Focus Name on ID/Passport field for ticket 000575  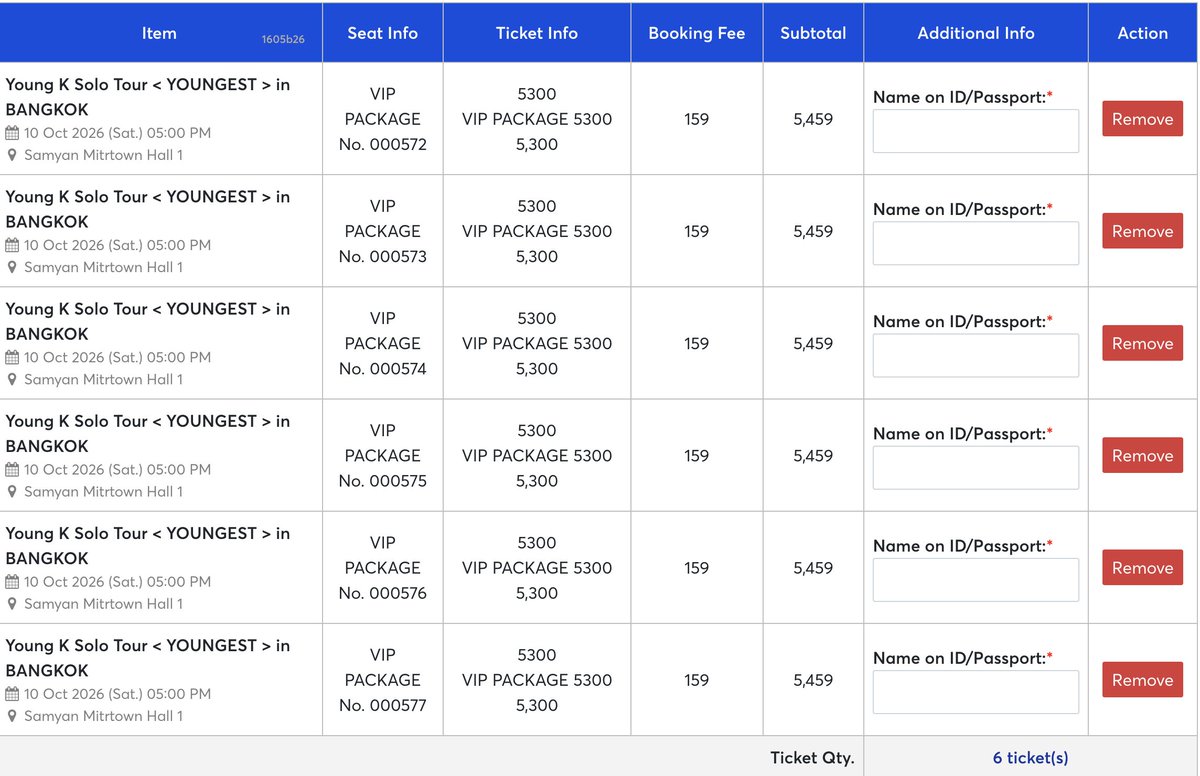point(976,467)
